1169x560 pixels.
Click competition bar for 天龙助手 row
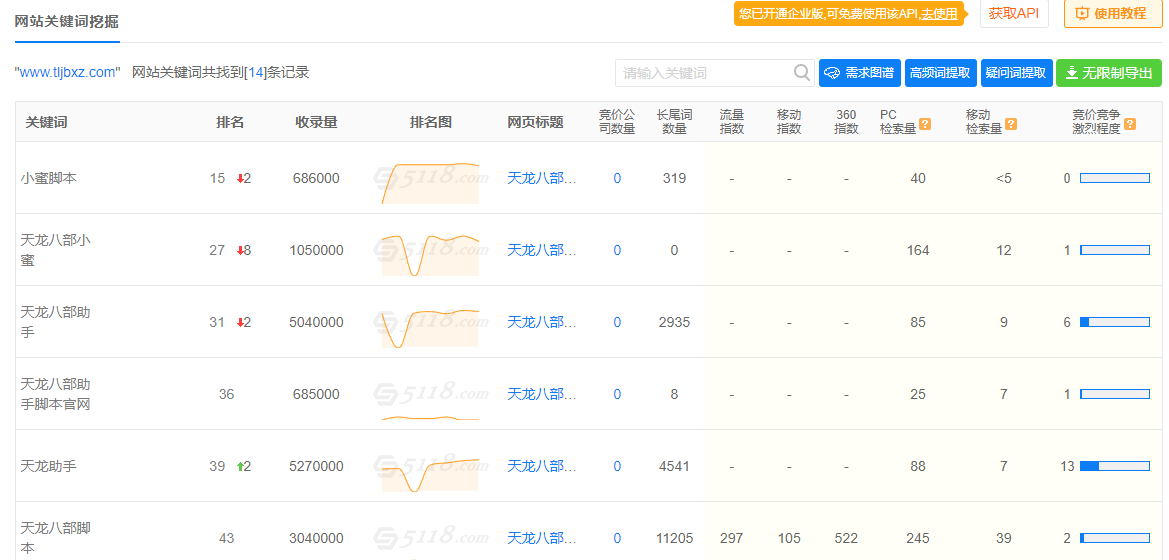coord(1115,466)
